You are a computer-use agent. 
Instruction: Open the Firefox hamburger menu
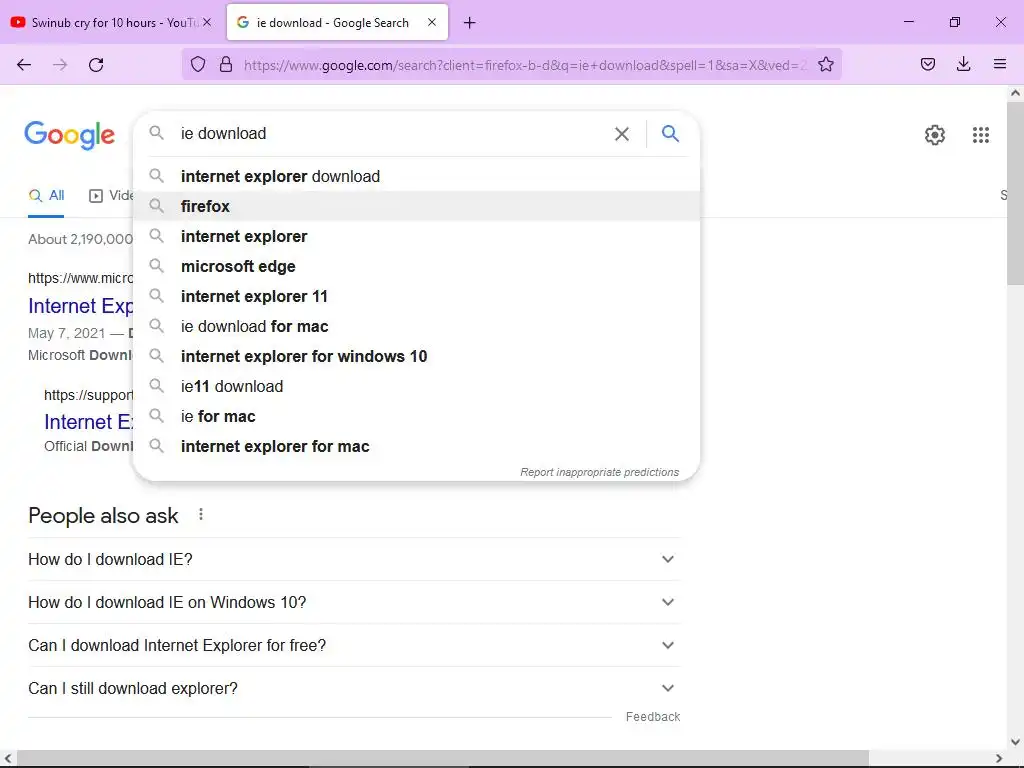tap(999, 64)
